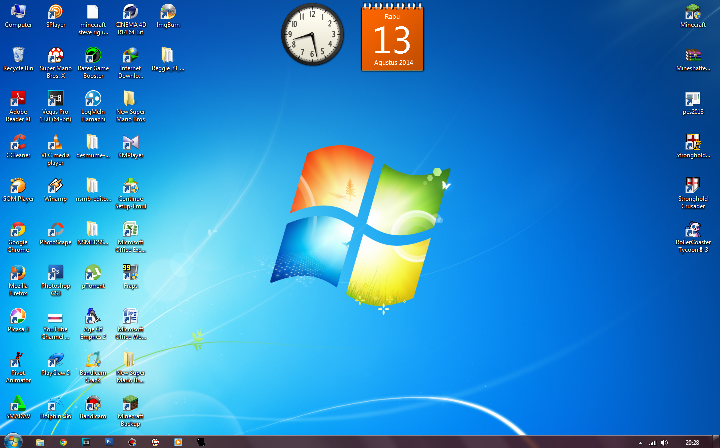Launch PhotoScape
This screenshot has height=448, width=720.
click(56, 234)
